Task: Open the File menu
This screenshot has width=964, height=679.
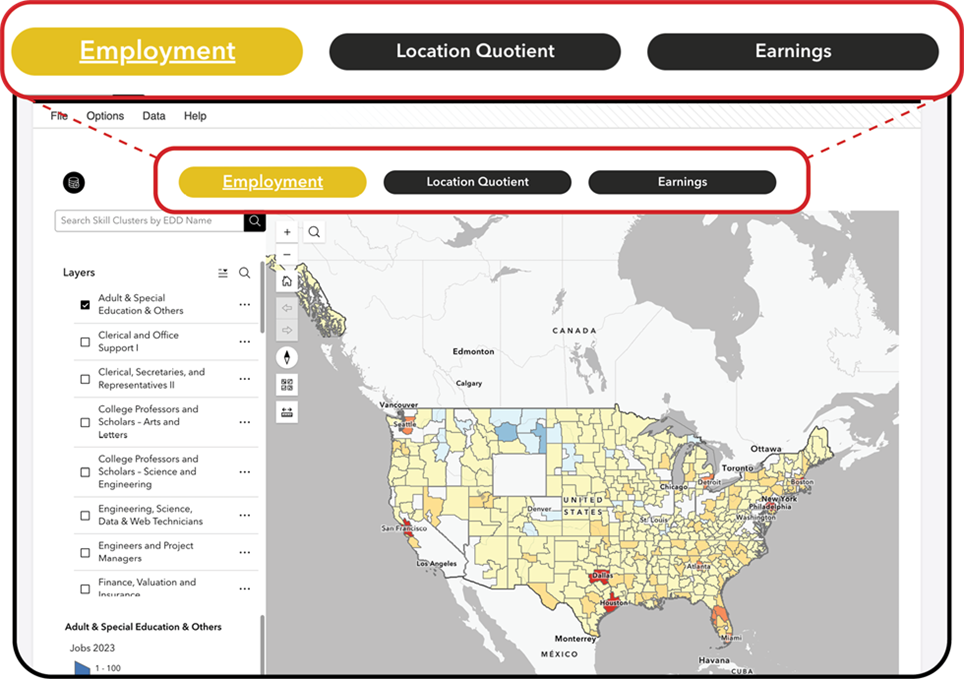Action: coord(59,116)
